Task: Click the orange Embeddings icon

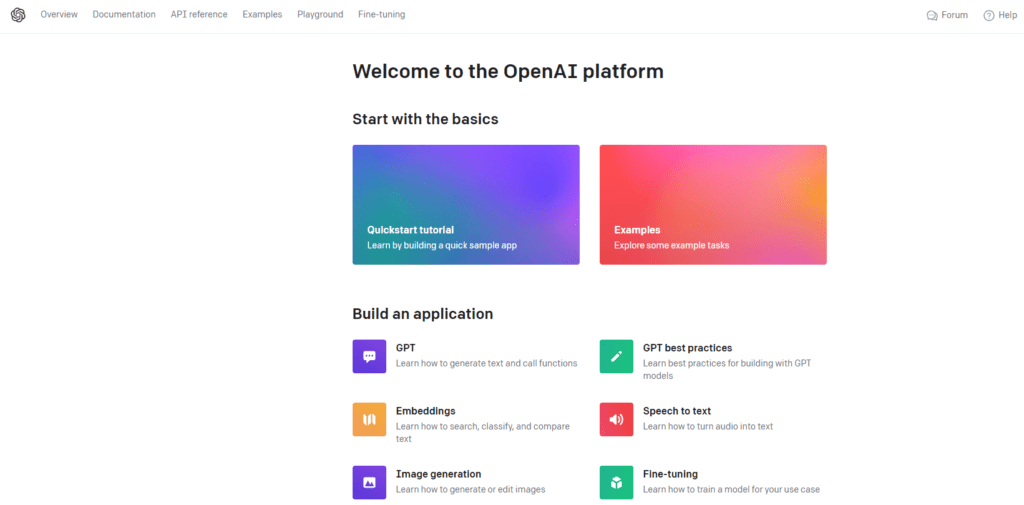Action: click(x=369, y=419)
